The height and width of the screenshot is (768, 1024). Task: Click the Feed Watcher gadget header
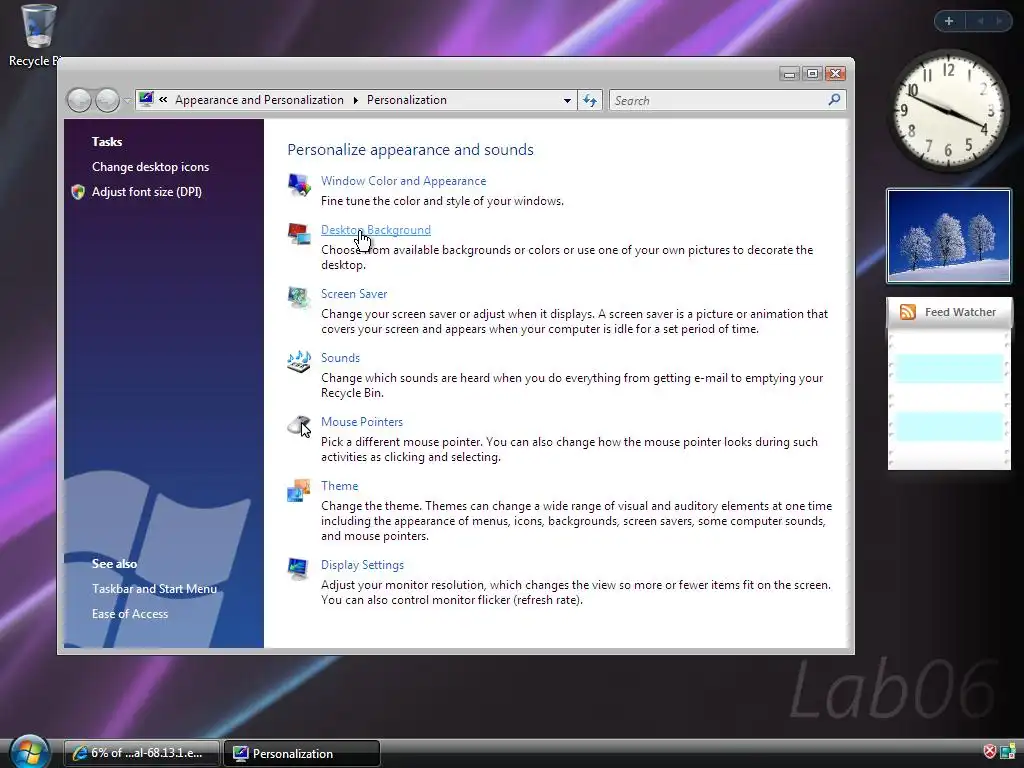949,312
